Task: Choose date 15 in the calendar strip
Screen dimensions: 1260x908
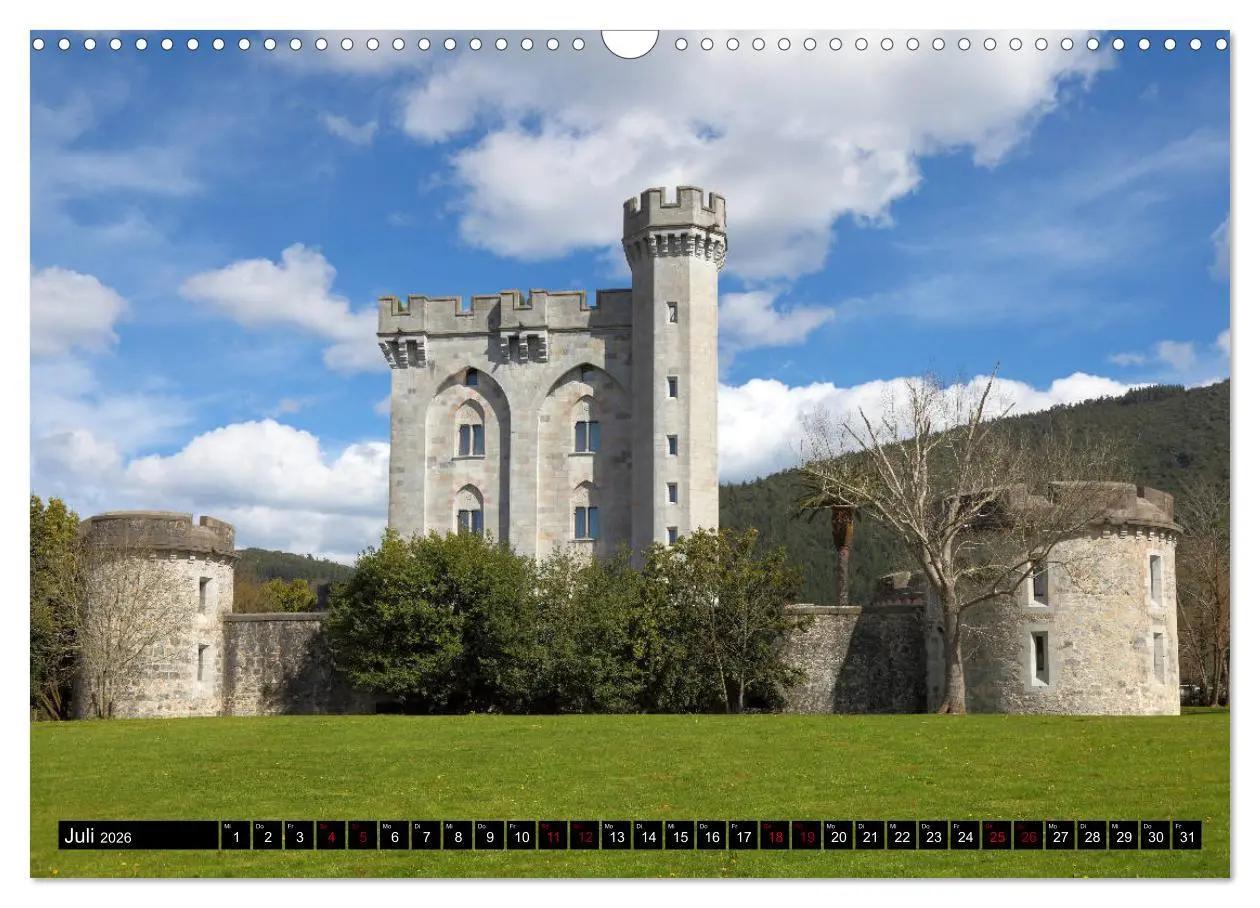Action: (x=680, y=837)
